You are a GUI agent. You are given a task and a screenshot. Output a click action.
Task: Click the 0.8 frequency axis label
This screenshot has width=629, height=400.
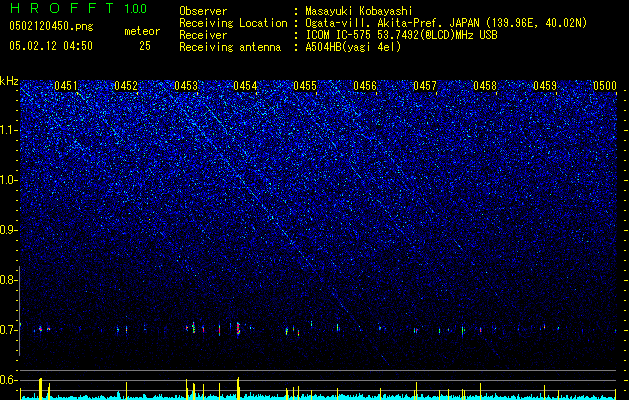pos(9,280)
